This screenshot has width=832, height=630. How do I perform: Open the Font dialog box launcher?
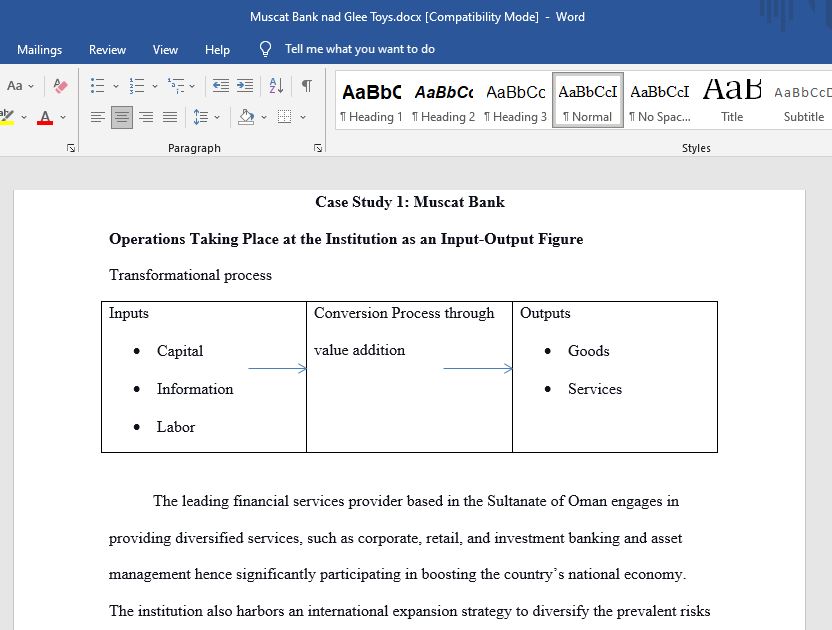click(x=71, y=148)
